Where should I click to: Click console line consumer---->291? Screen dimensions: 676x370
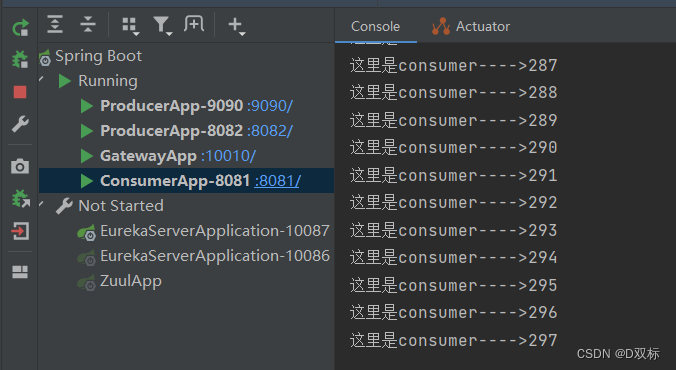454,176
